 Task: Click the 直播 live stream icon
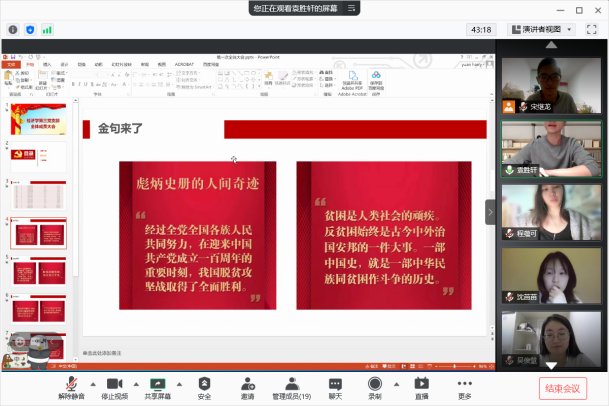point(422,384)
